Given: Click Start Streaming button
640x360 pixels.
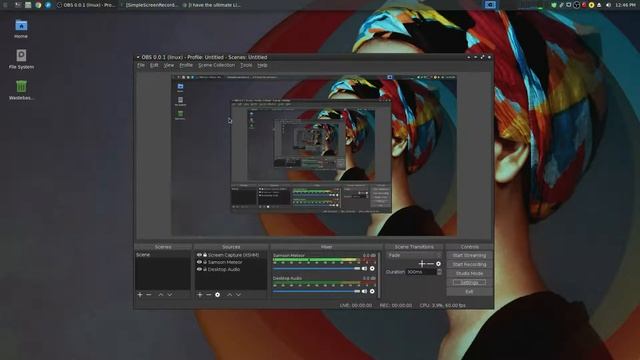Looking at the screenshot, I should pyautogui.click(x=469, y=256).
